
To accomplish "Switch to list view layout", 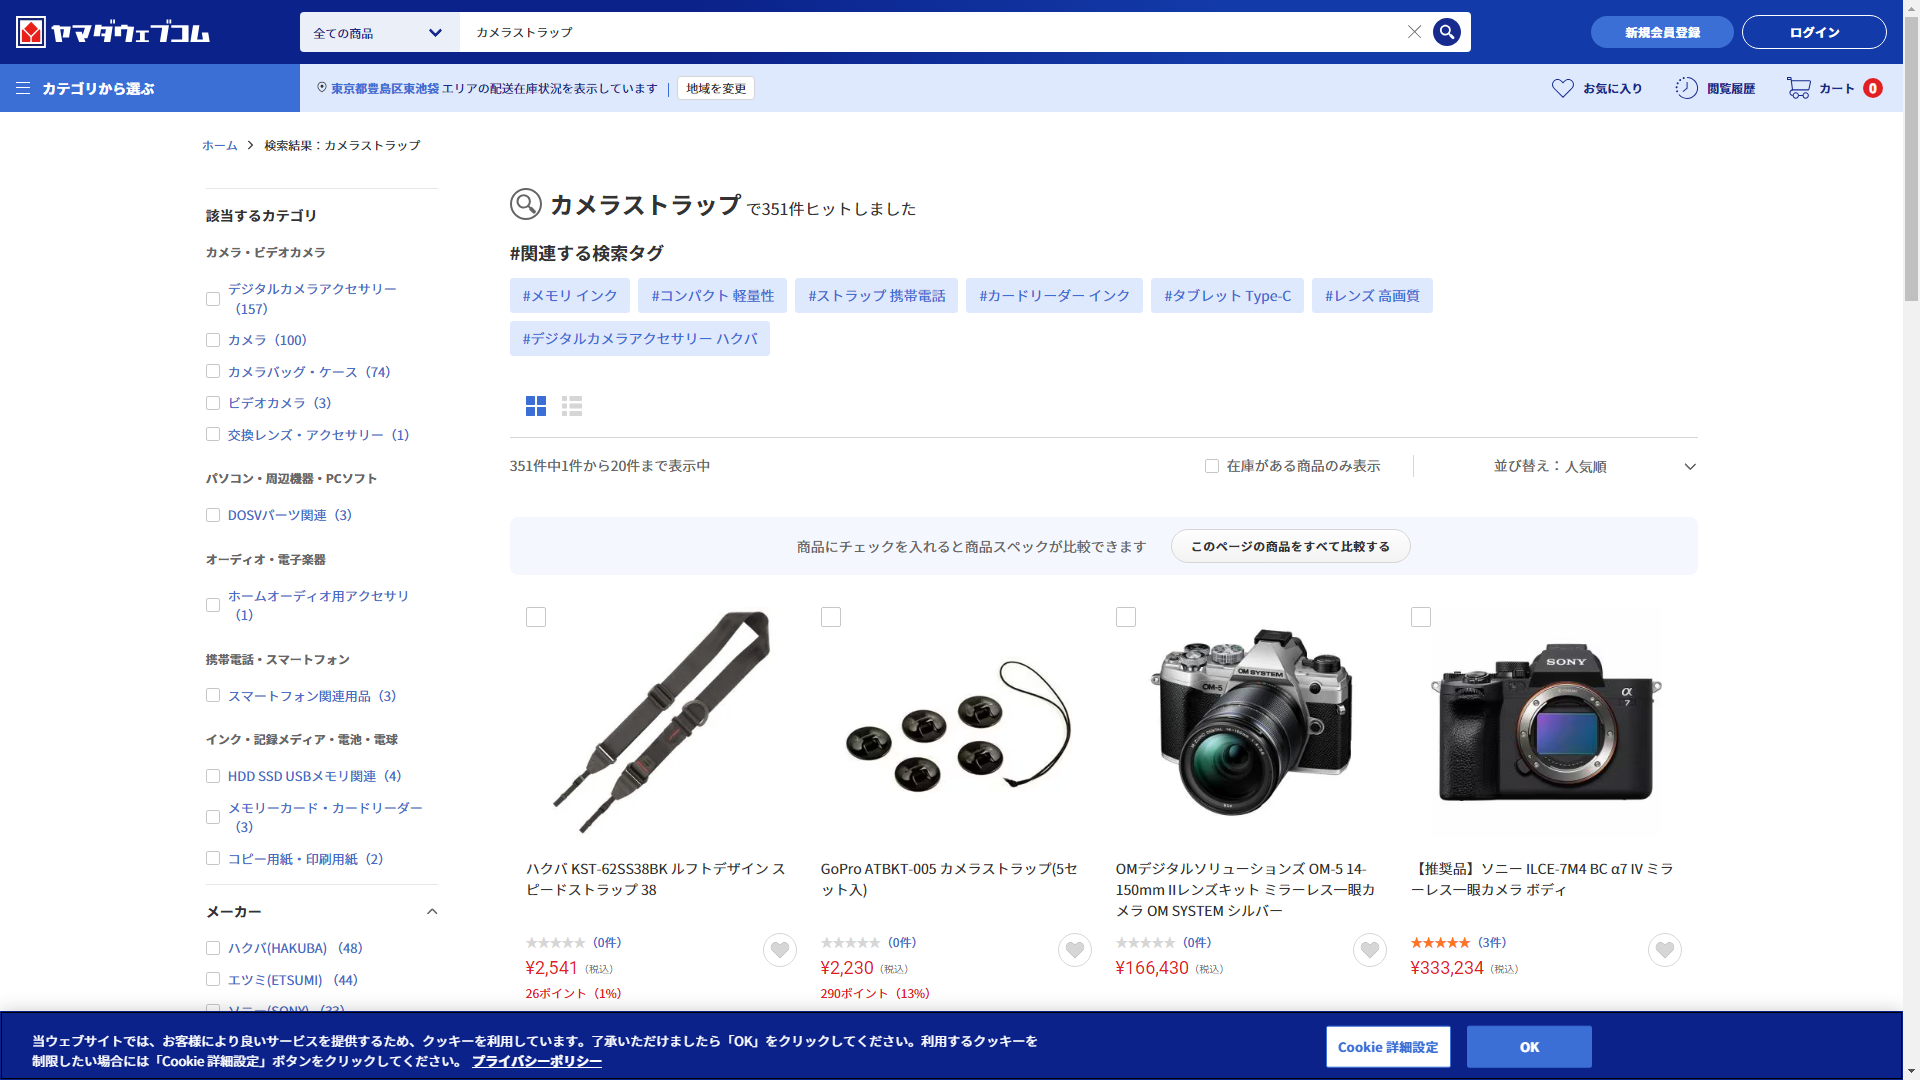I will (x=572, y=406).
